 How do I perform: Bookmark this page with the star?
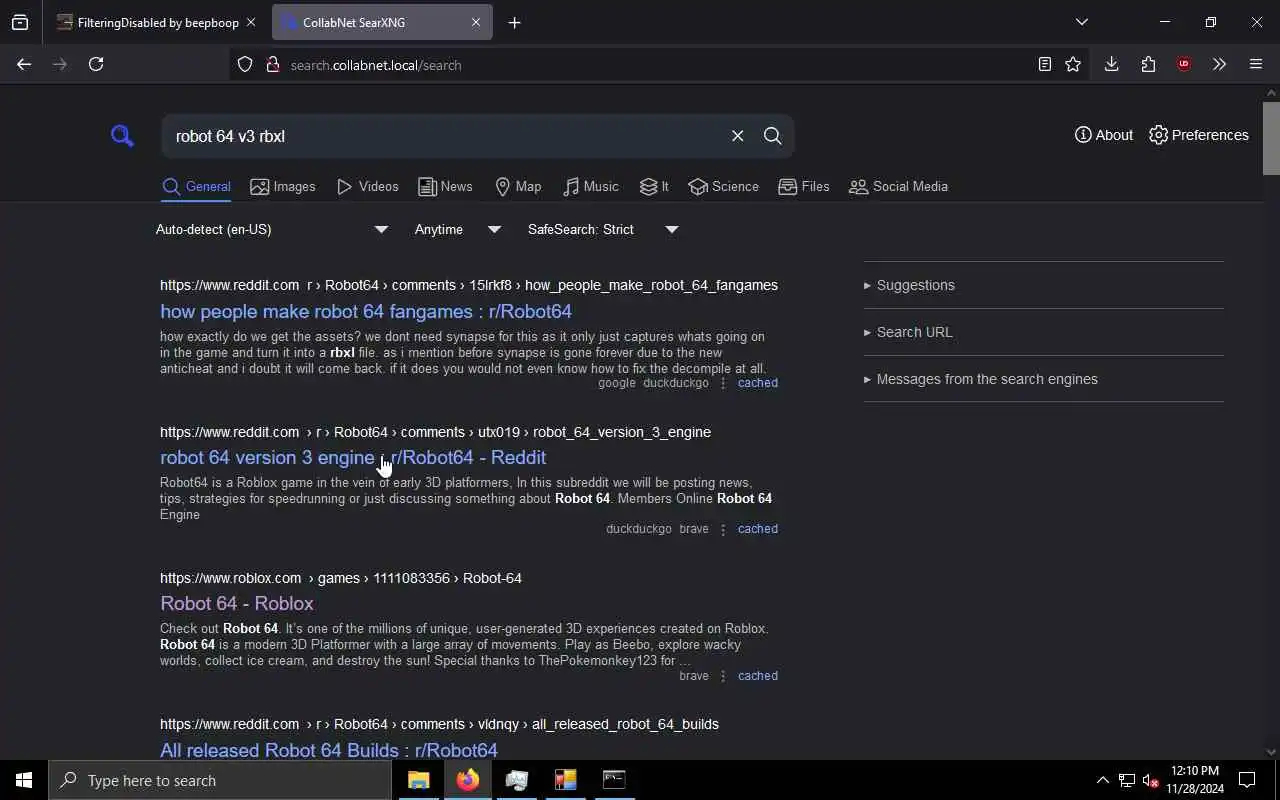(1073, 64)
